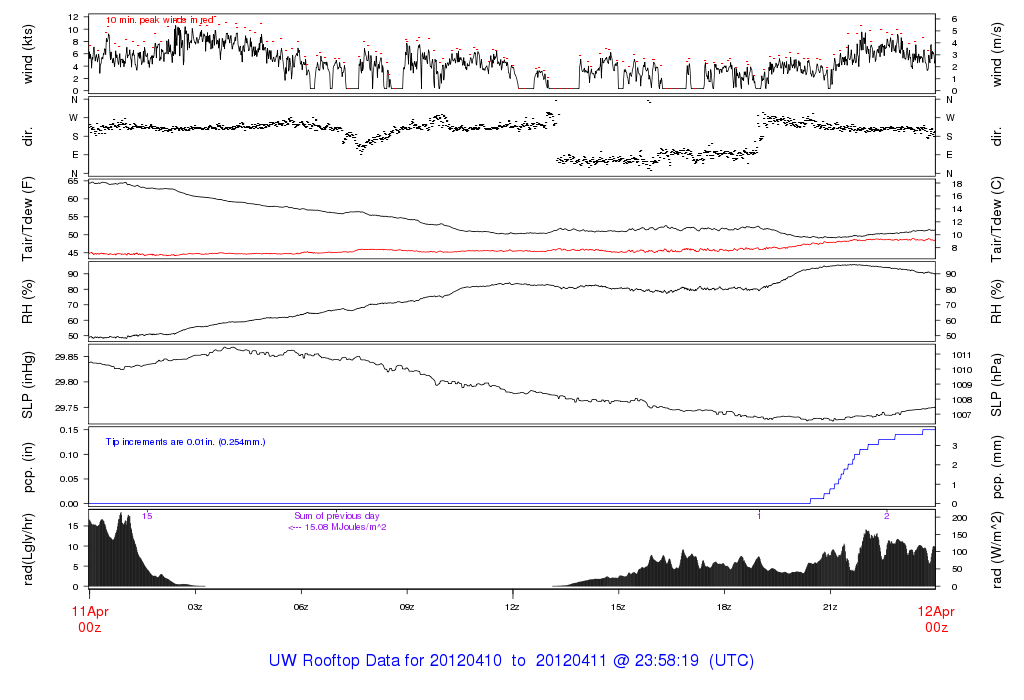Select the 'SLP (hPa)' right axis label
Screen dimensions: 1024x700
tap(996, 386)
